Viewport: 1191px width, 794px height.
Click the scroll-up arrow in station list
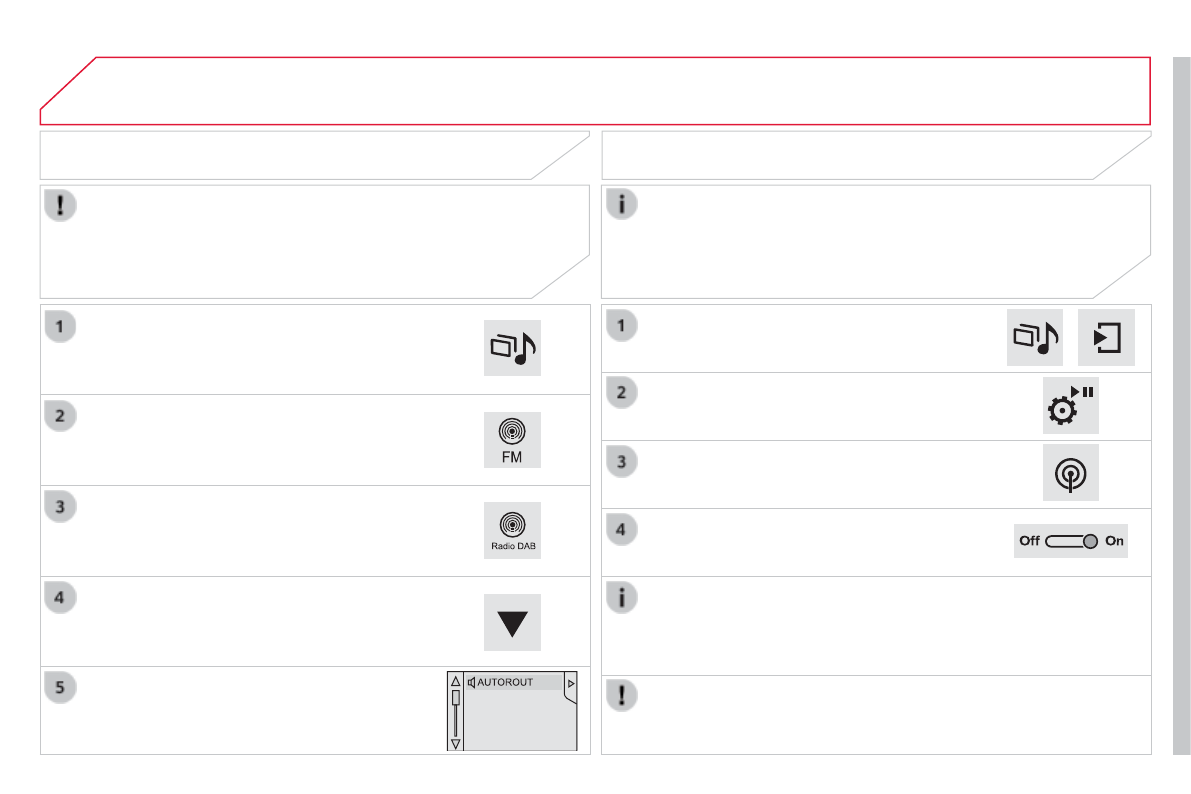(455, 682)
